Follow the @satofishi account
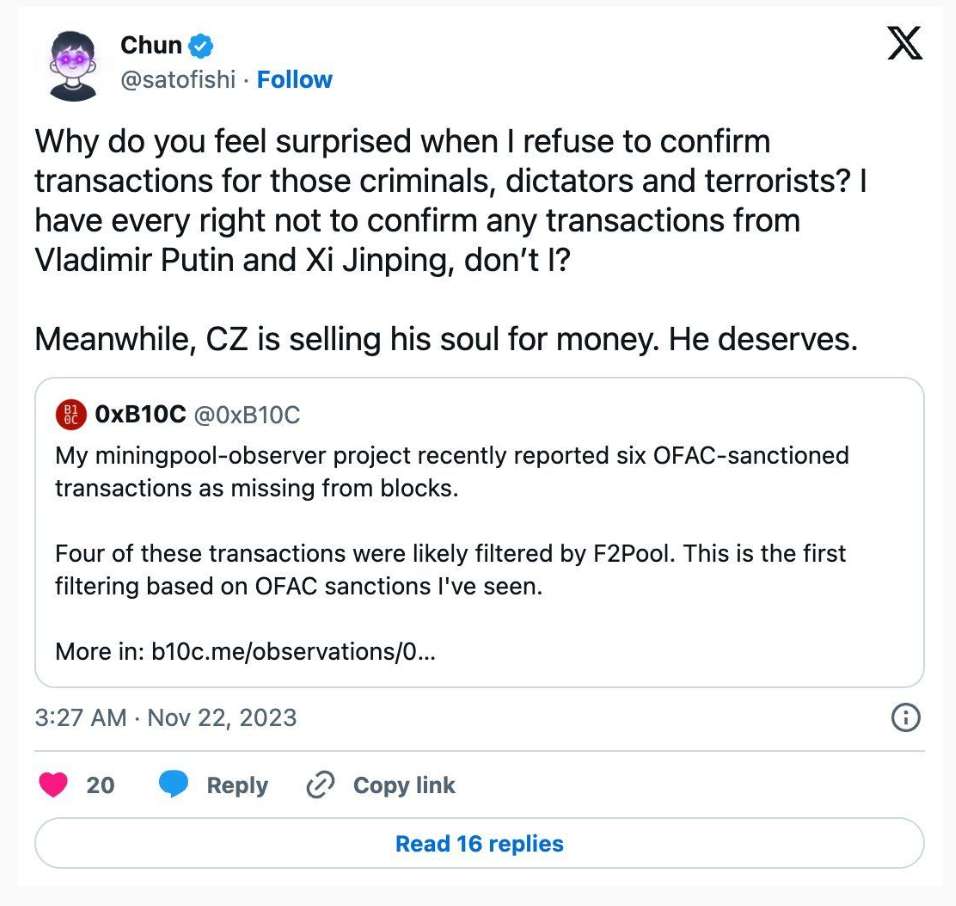 (295, 80)
